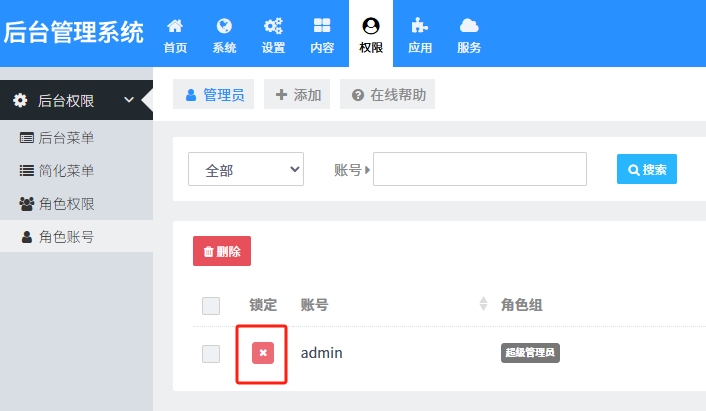
Task: Open 简化菜单 in the sidebar
Action: click(x=66, y=171)
